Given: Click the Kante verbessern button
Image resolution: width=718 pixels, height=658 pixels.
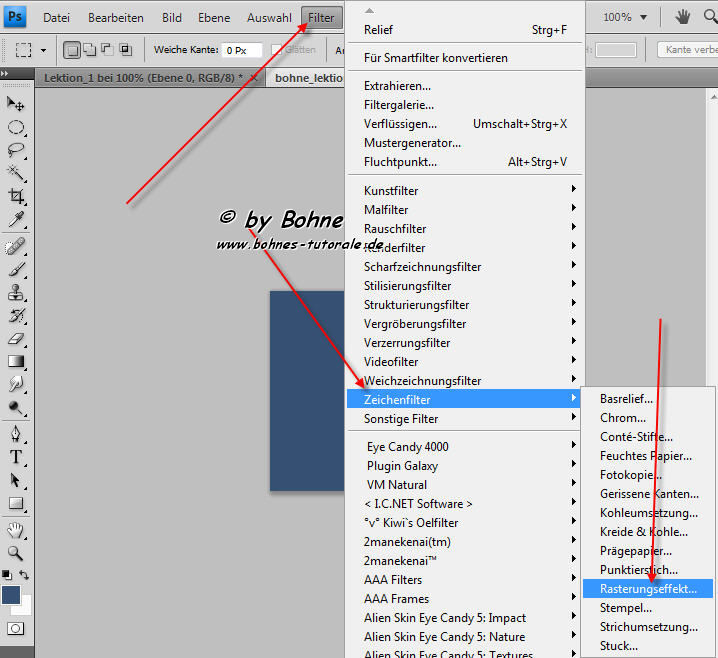Looking at the screenshot, I should pos(688,49).
